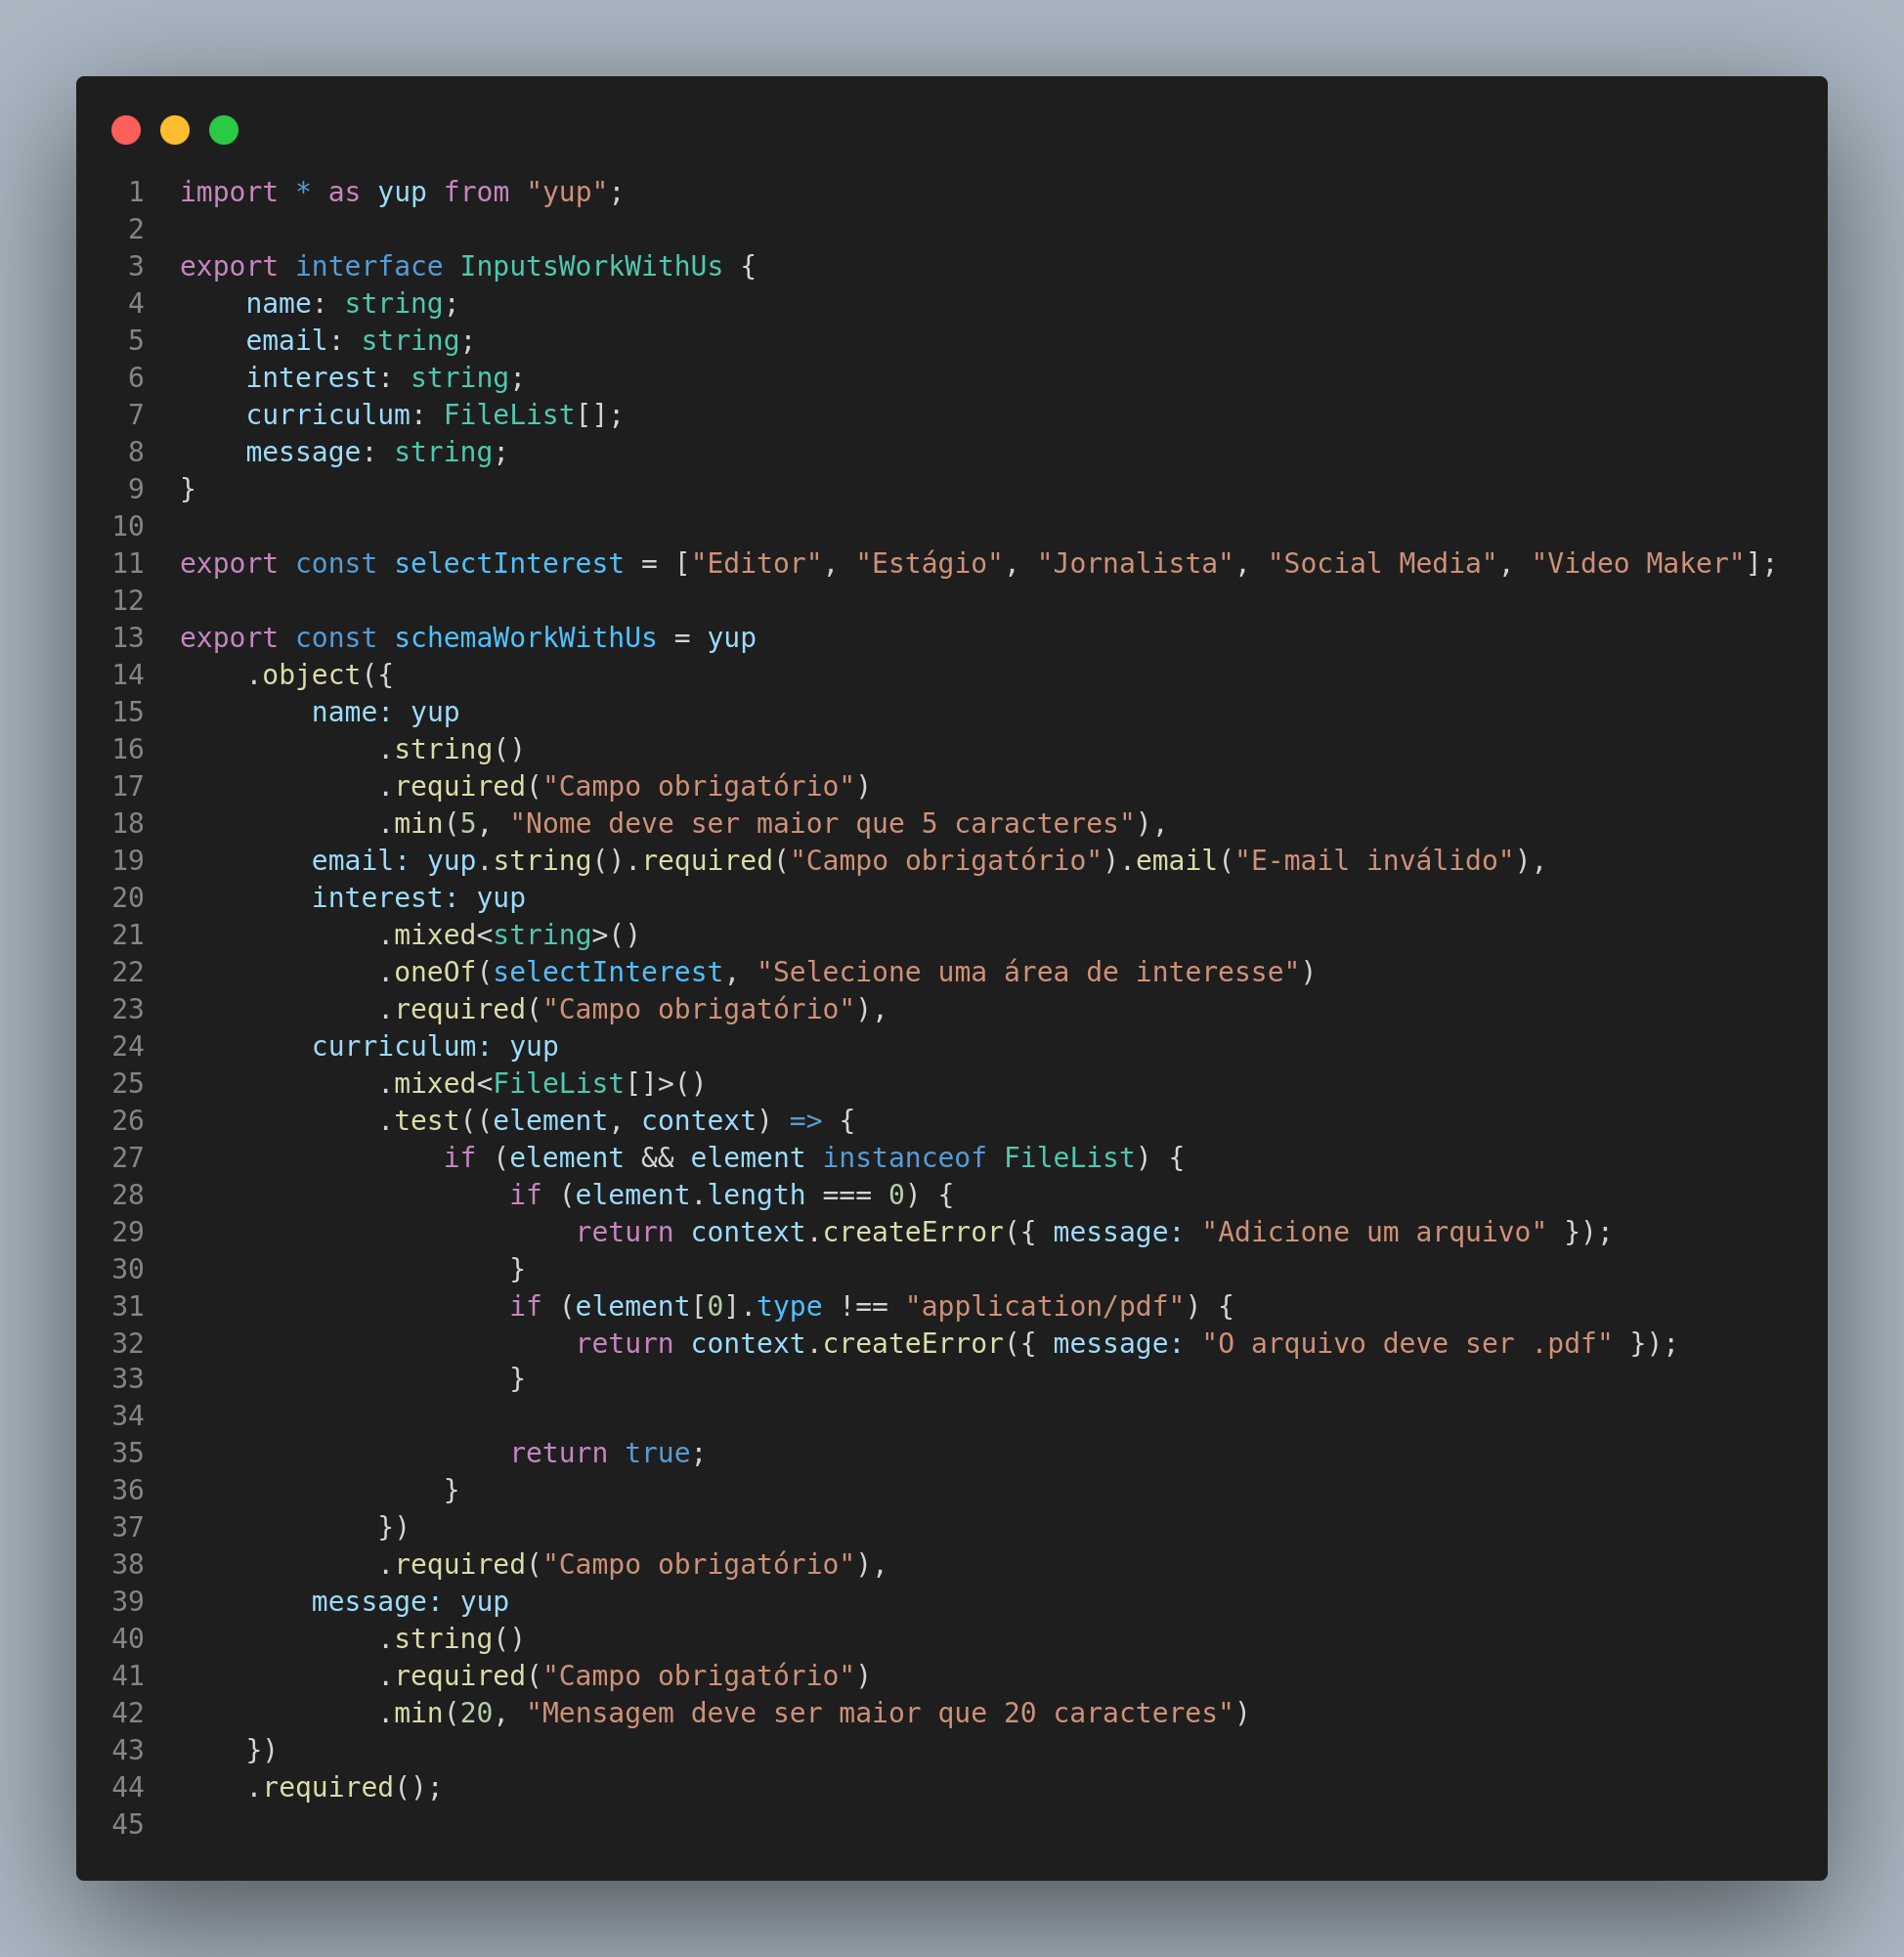Click "return true;" on line 35
Viewport: 1904px width, 1957px height.
click(x=608, y=1452)
